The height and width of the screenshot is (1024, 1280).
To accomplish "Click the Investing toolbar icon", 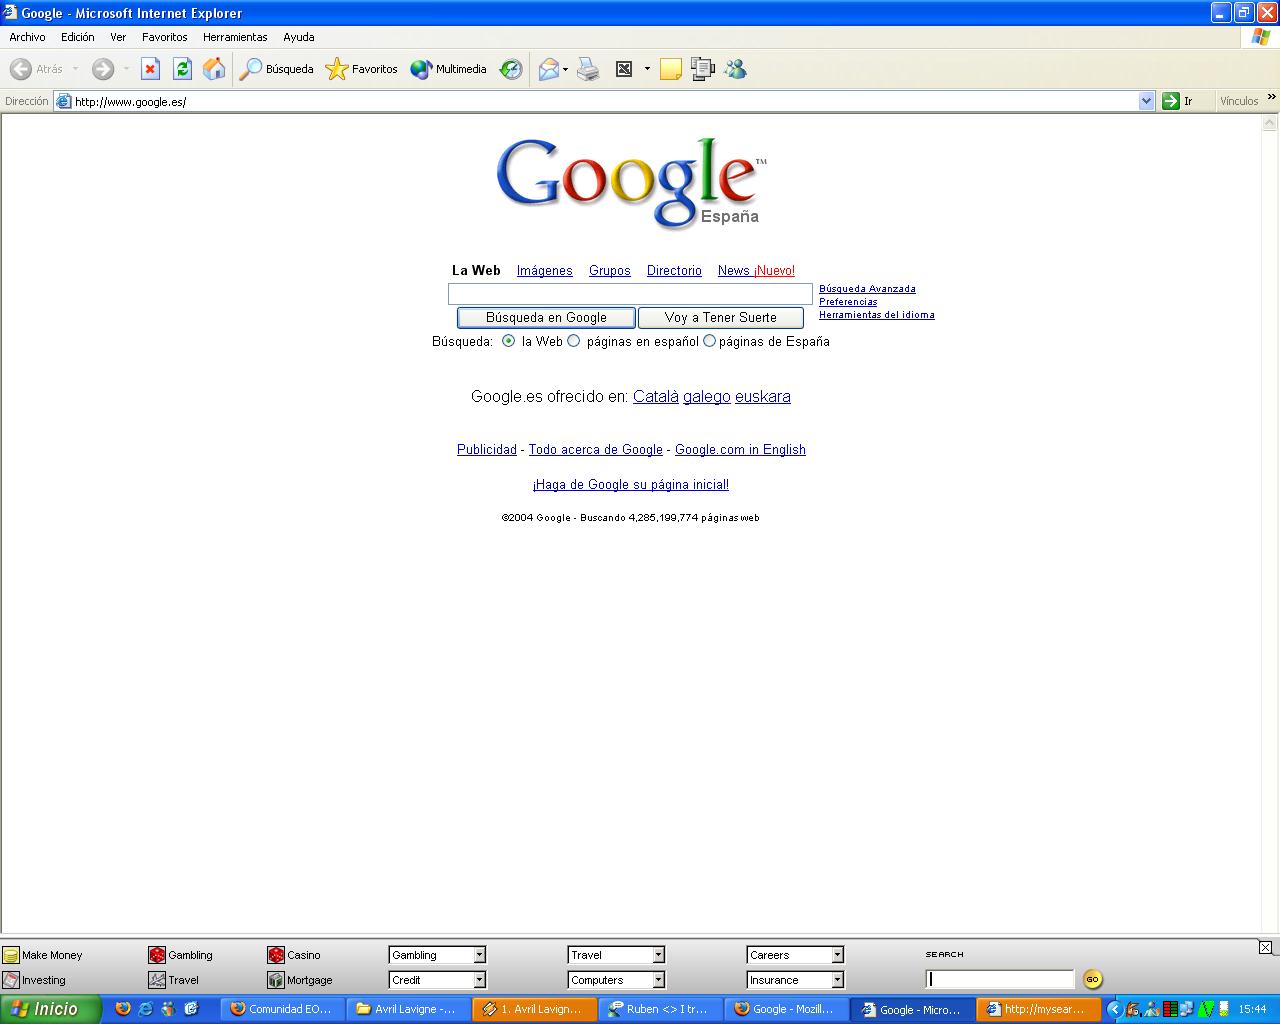I will point(11,980).
